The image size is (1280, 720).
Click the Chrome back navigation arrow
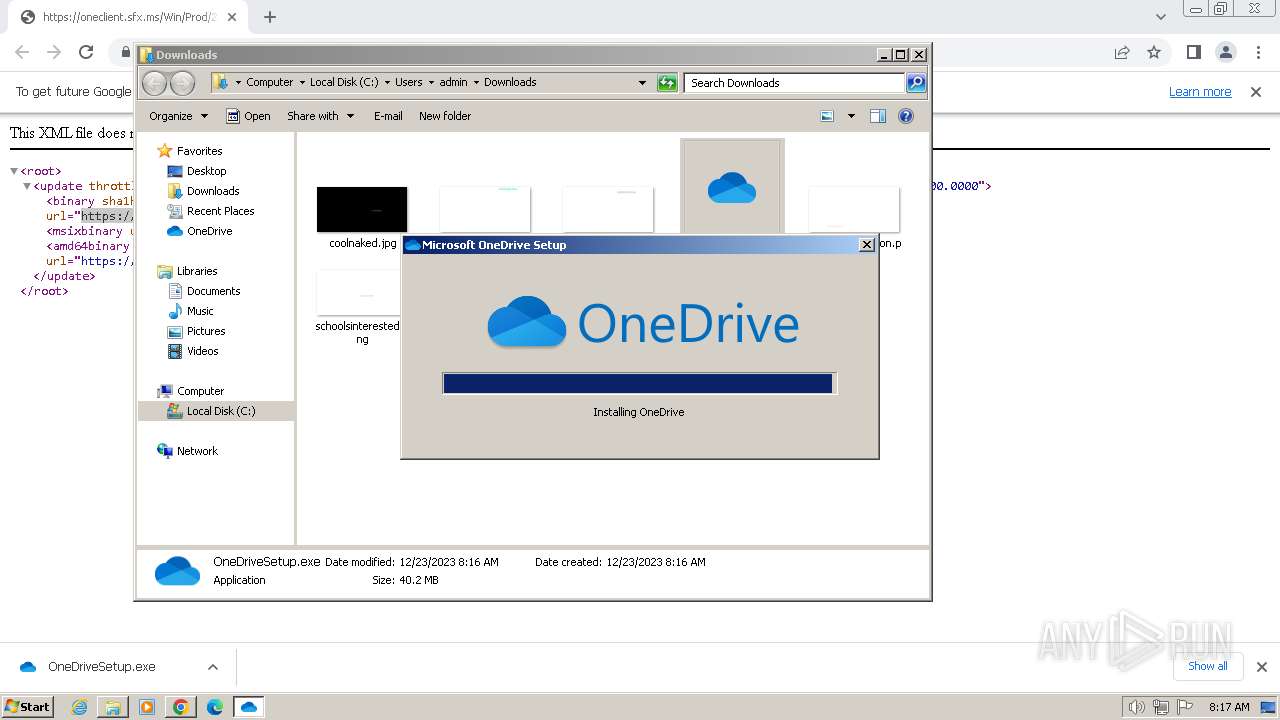point(22,52)
